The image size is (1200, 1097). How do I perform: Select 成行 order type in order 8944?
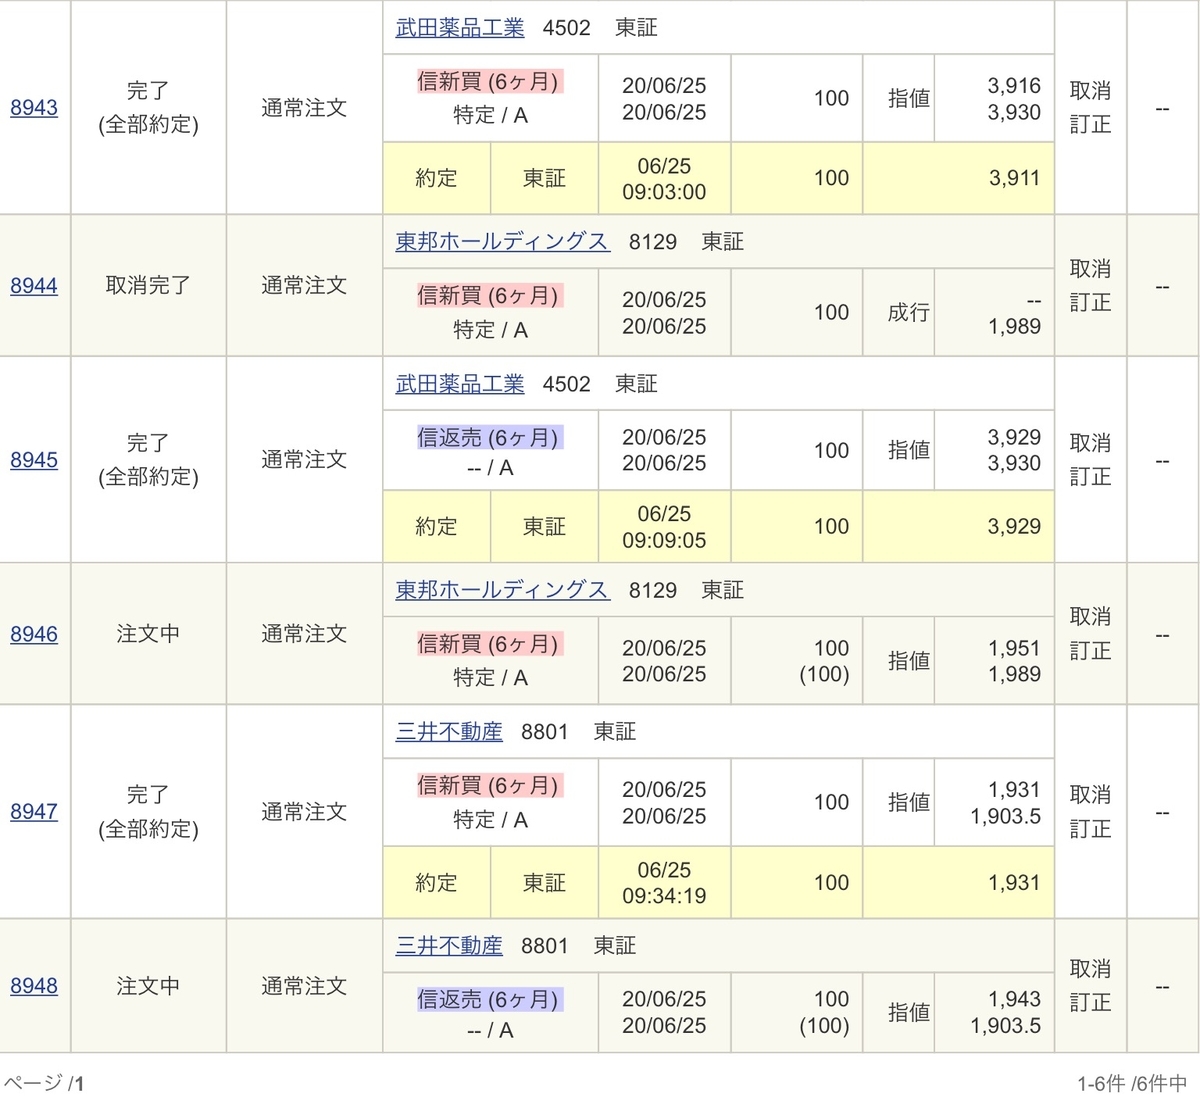point(908,313)
